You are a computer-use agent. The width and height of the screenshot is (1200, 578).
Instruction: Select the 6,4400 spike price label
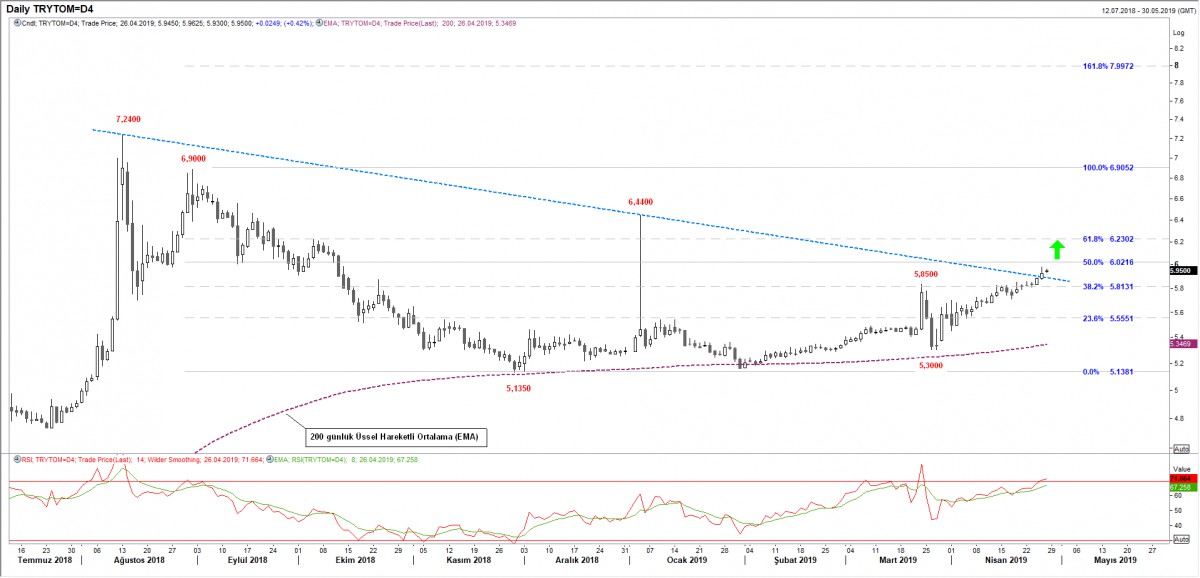[640, 202]
